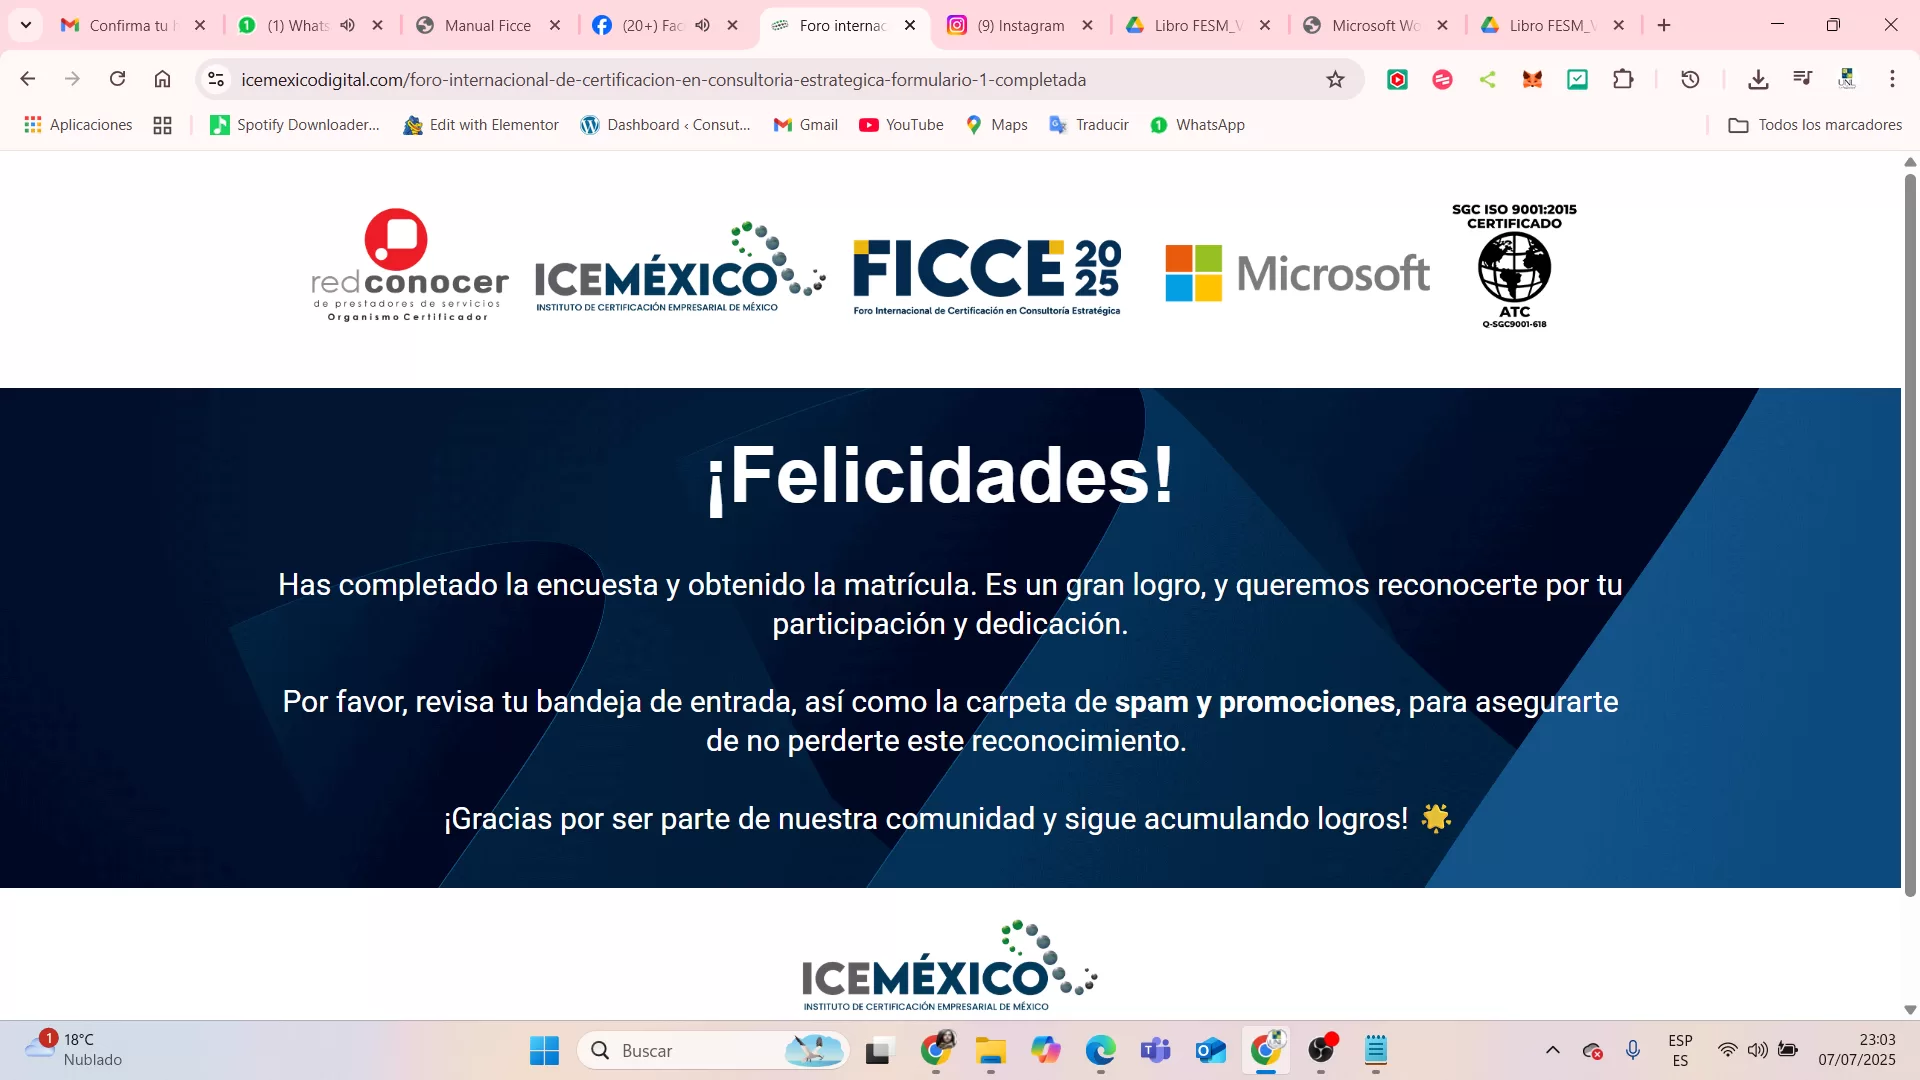Open view site information icon

pyautogui.click(x=216, y=80)
